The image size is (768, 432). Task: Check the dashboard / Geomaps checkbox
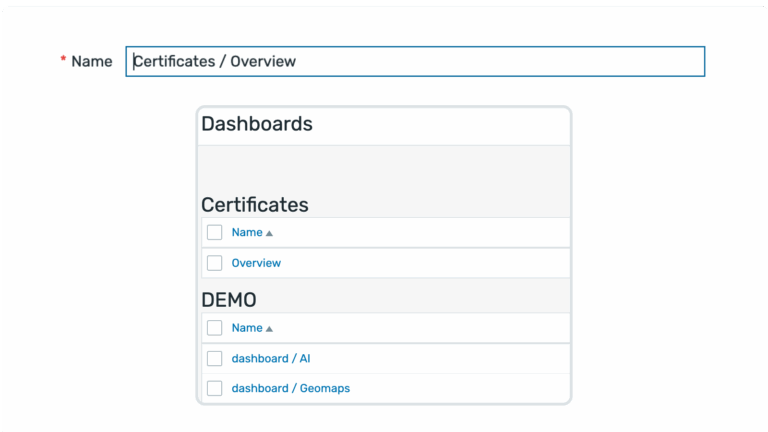click(215, 388)
